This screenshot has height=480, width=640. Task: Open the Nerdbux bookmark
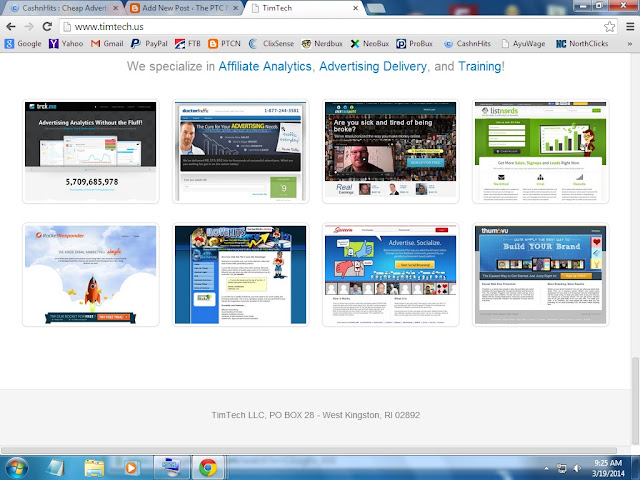click(322, 44)
